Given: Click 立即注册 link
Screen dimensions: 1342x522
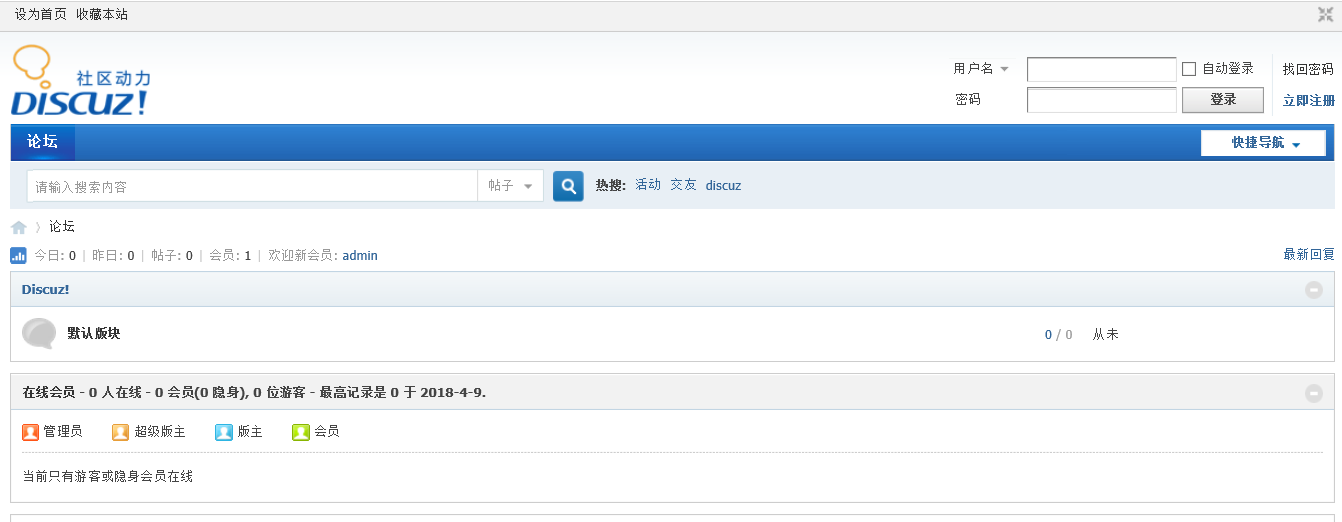Looking at the screenshot, I should [x=1309, y=100].
